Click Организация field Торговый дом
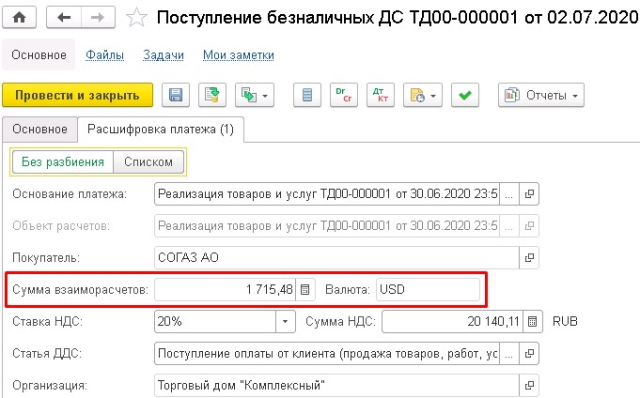This screenshot has height=398, width=640. click(336, 385)
